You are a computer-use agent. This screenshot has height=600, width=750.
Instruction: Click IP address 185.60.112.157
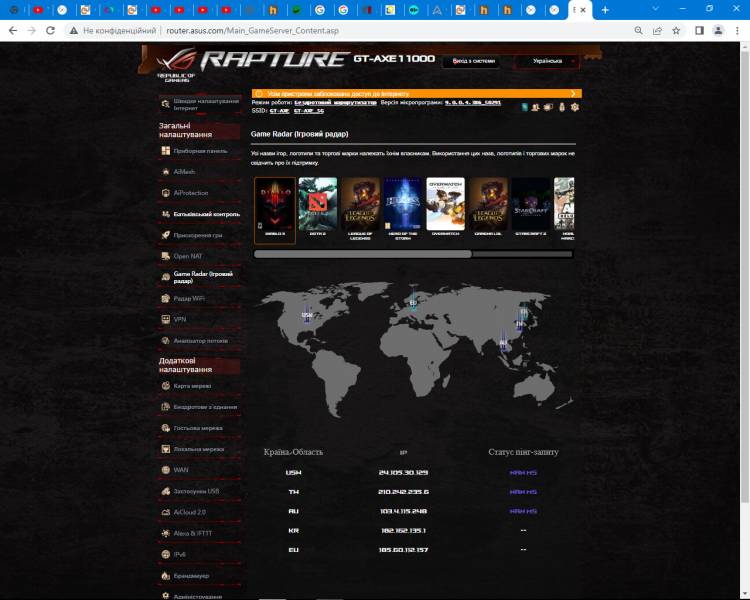coord(403,550)
